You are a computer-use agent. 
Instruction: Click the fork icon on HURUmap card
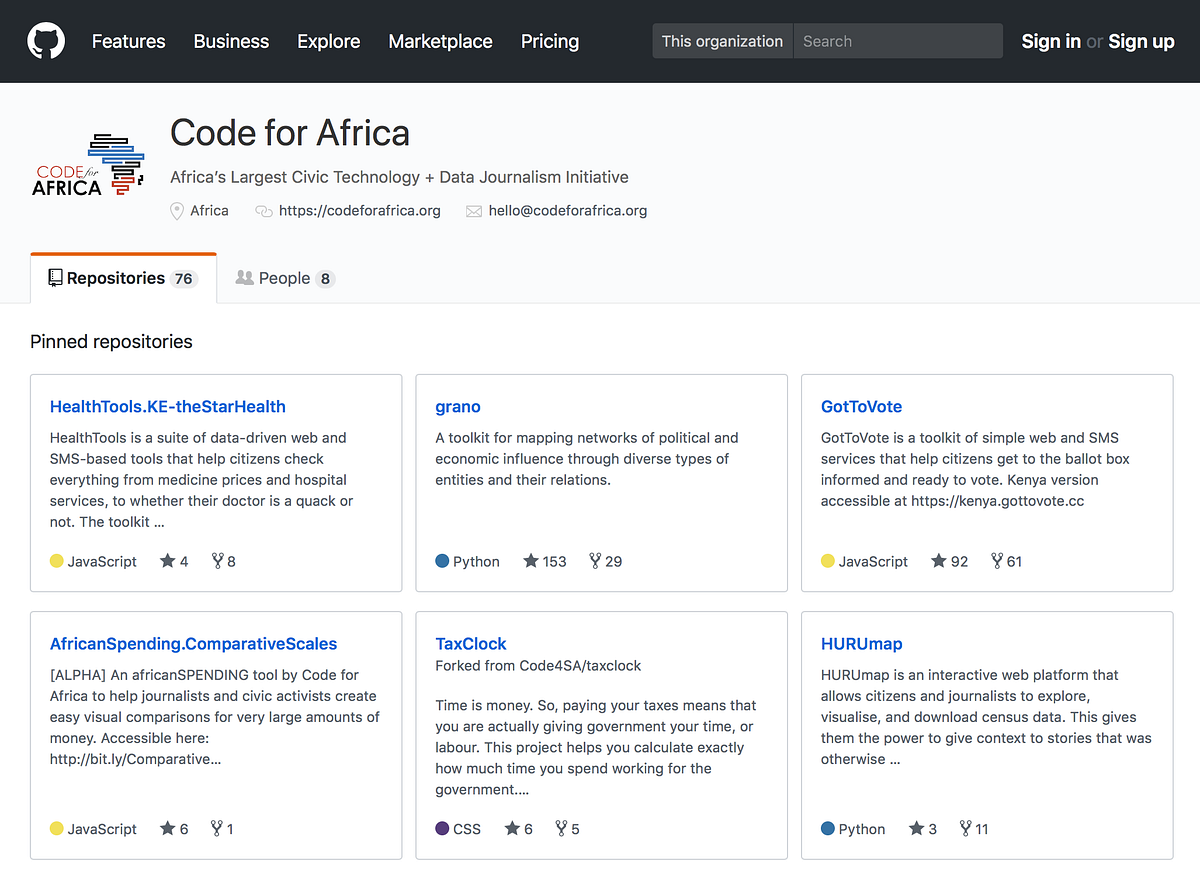[965, 828]
